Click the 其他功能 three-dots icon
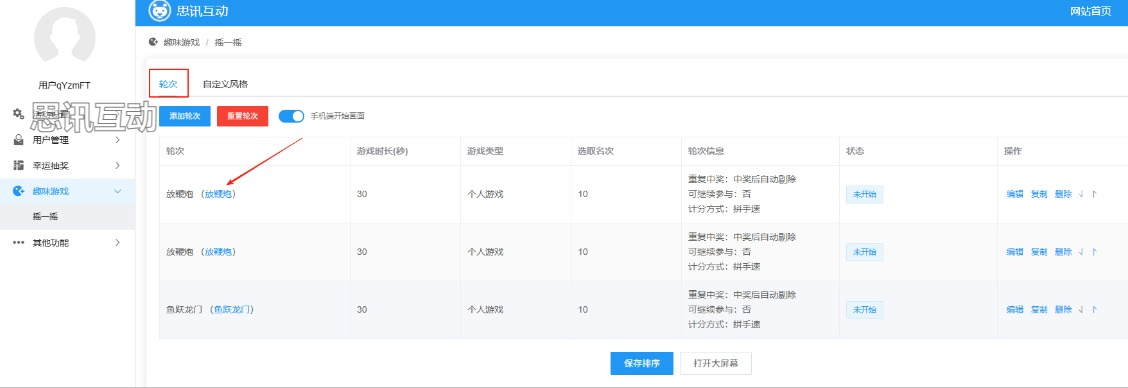The image size is (1128, 388). pos(19,243)
